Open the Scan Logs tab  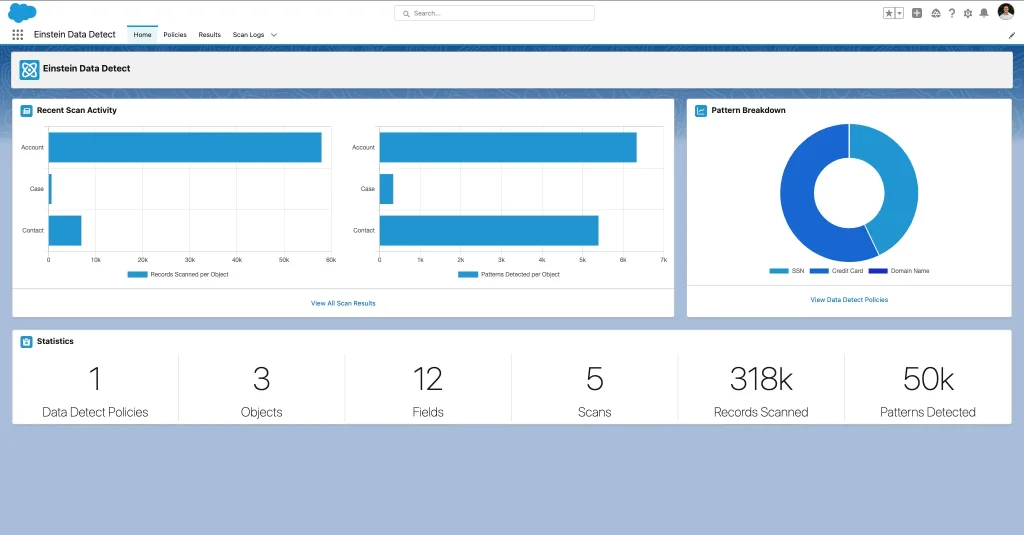tap(248, 35)
